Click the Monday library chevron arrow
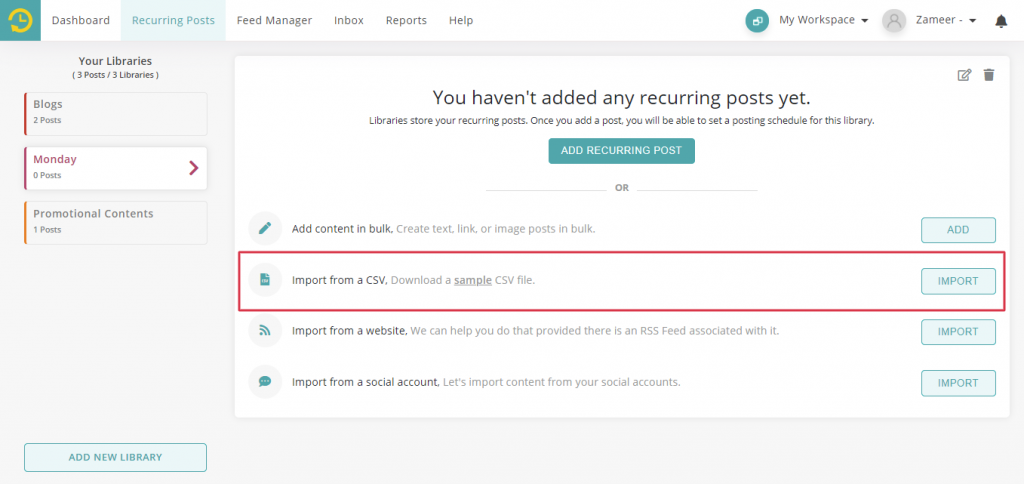 193,168
